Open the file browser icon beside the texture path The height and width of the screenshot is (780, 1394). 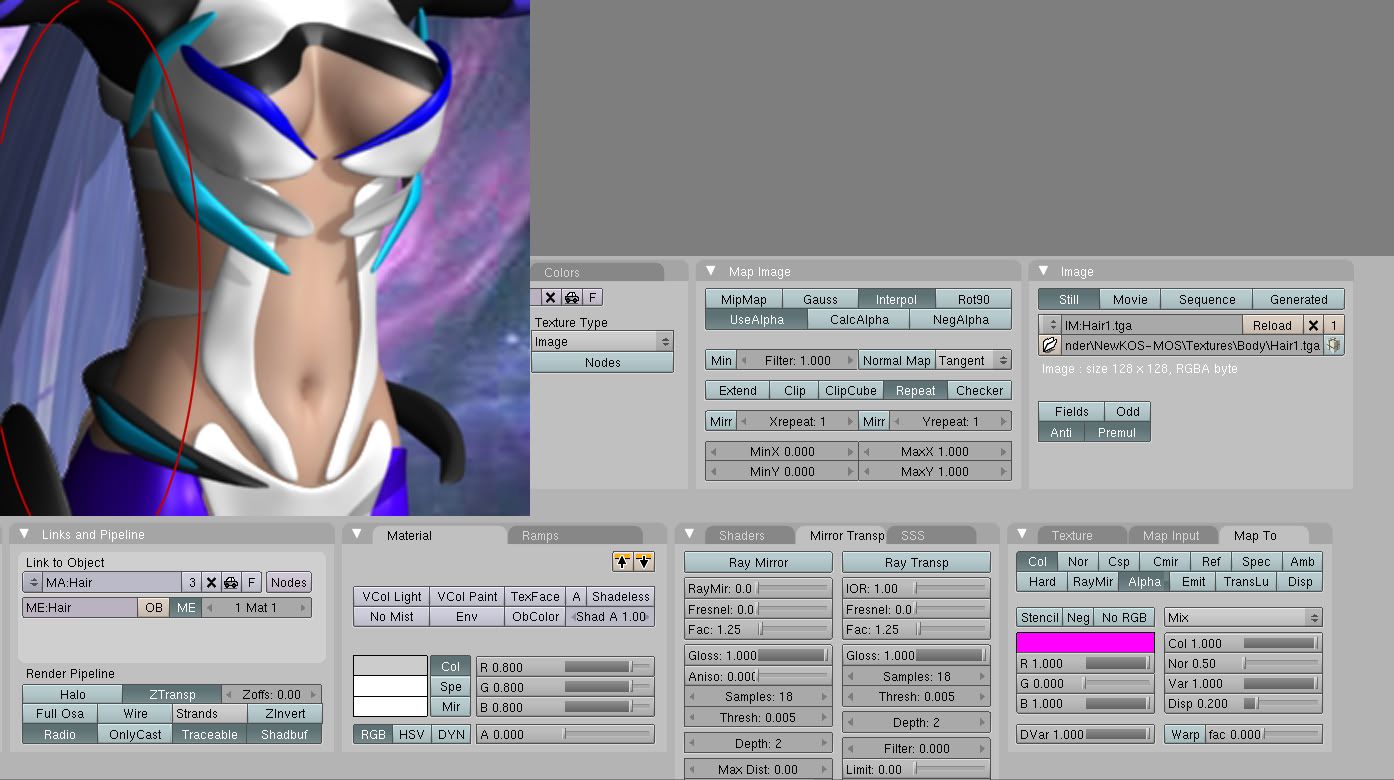(1050, 344)
